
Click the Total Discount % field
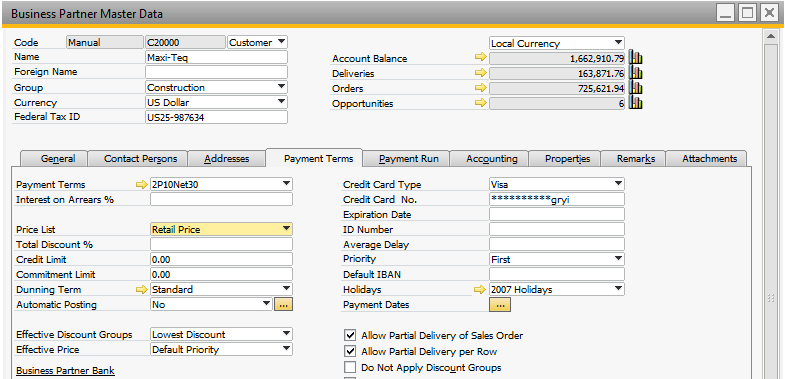pos(221,244)
